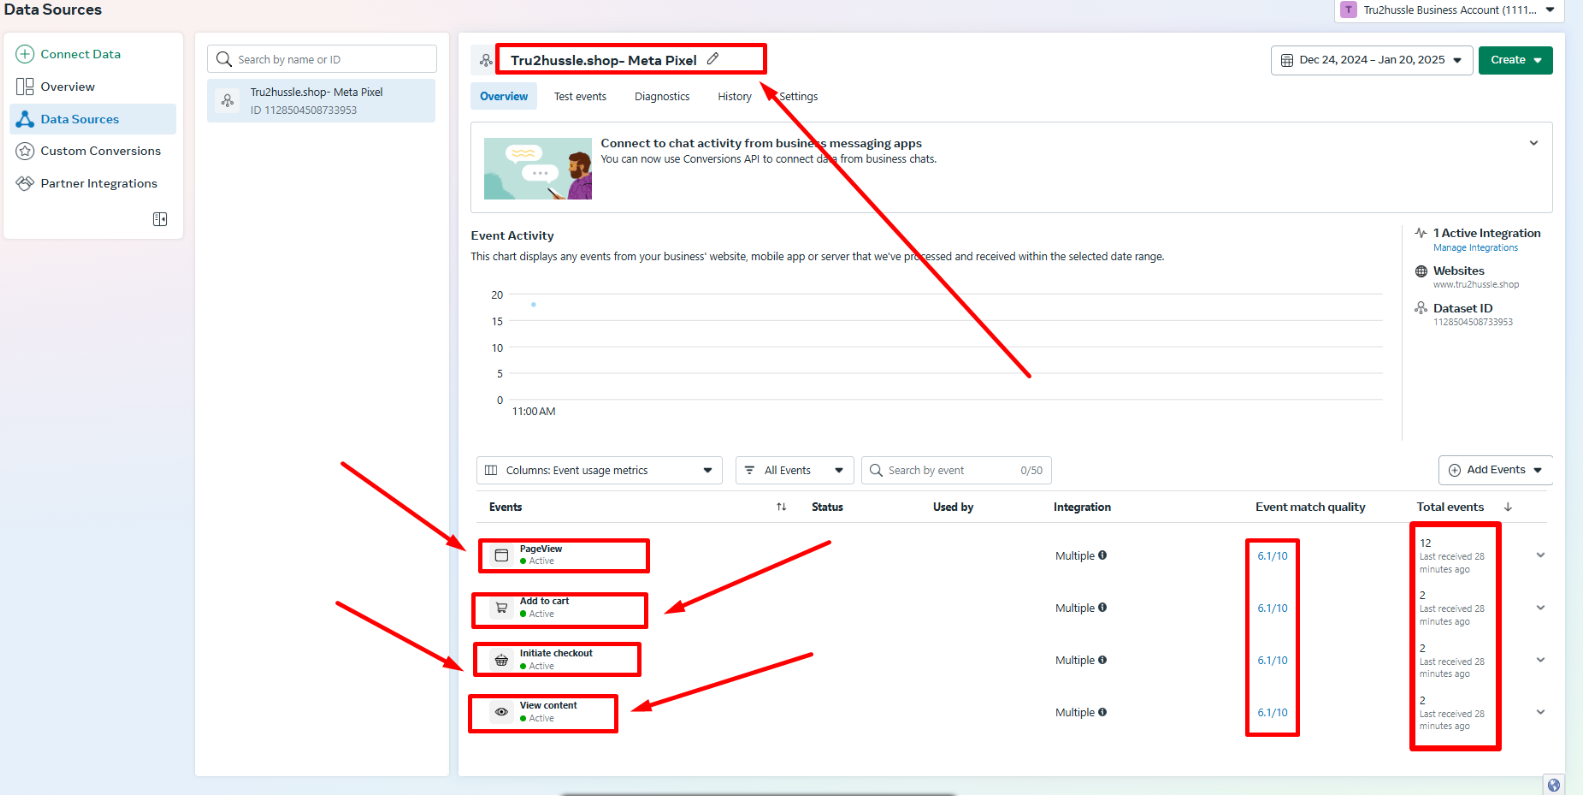Switch to the Test events tab
Image resolution: width=1583 pixels, height=796 pixels.
click(x=580, y=97)
